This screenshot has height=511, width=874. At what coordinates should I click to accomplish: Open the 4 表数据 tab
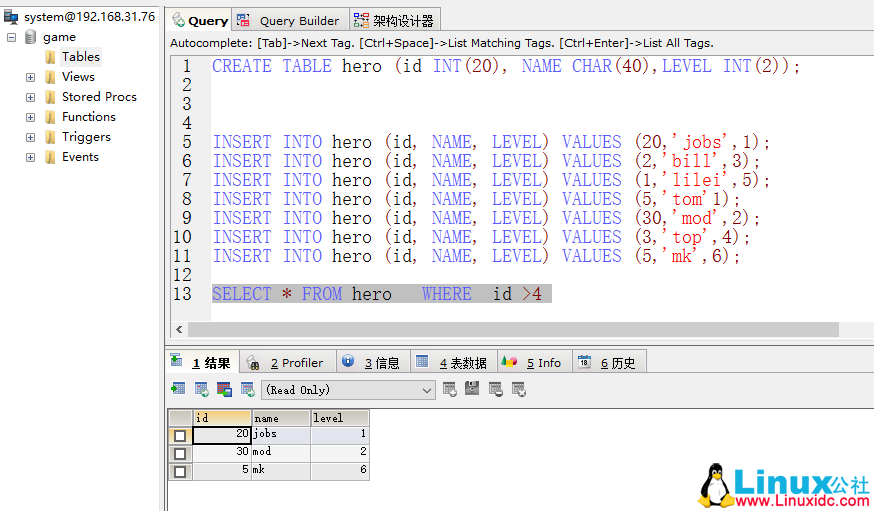453,363
